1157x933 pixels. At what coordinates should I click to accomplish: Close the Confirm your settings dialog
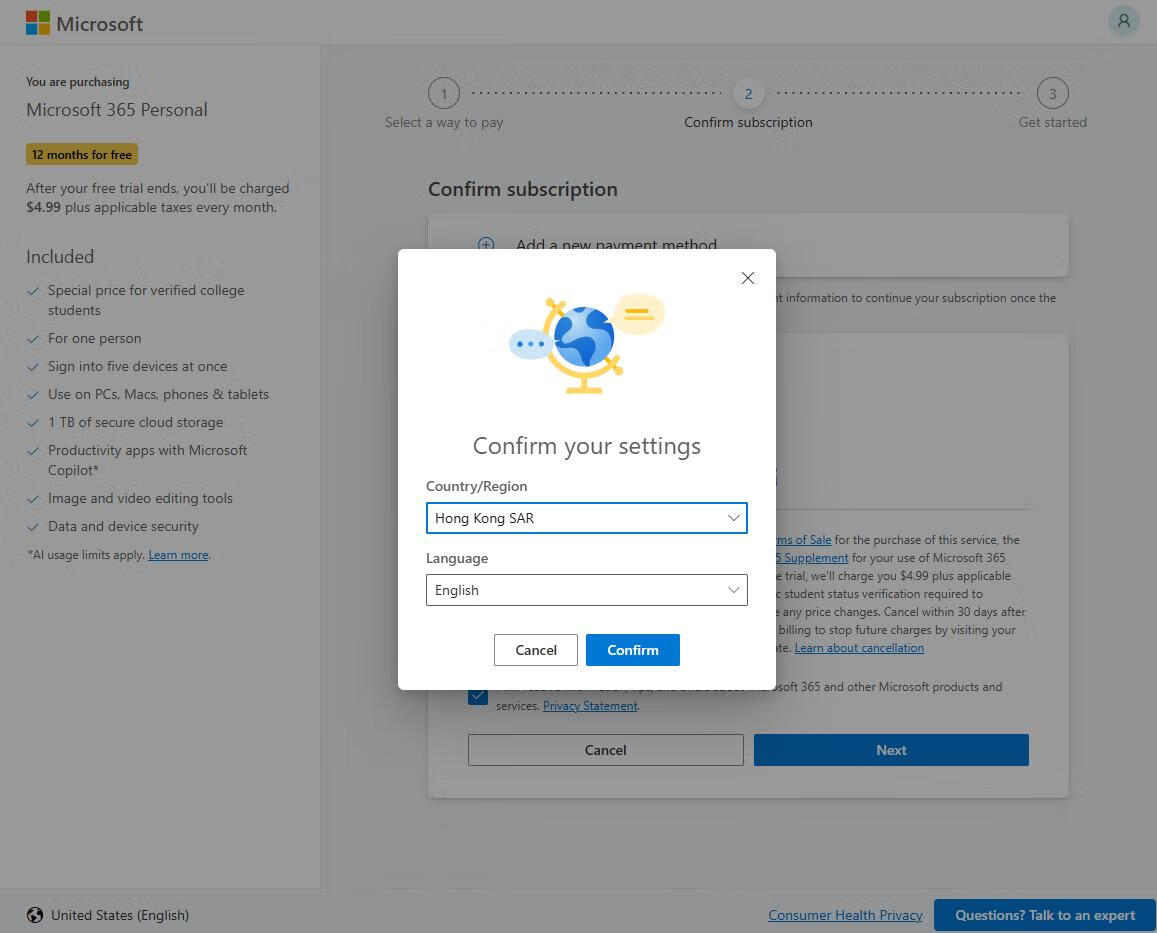pyautogui.click(x=747, y=278)
